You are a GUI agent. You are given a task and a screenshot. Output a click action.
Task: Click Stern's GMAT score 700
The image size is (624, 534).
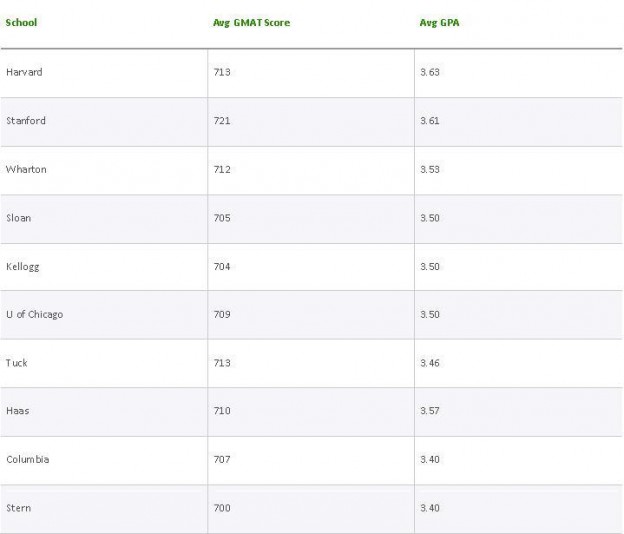point(222,508)
